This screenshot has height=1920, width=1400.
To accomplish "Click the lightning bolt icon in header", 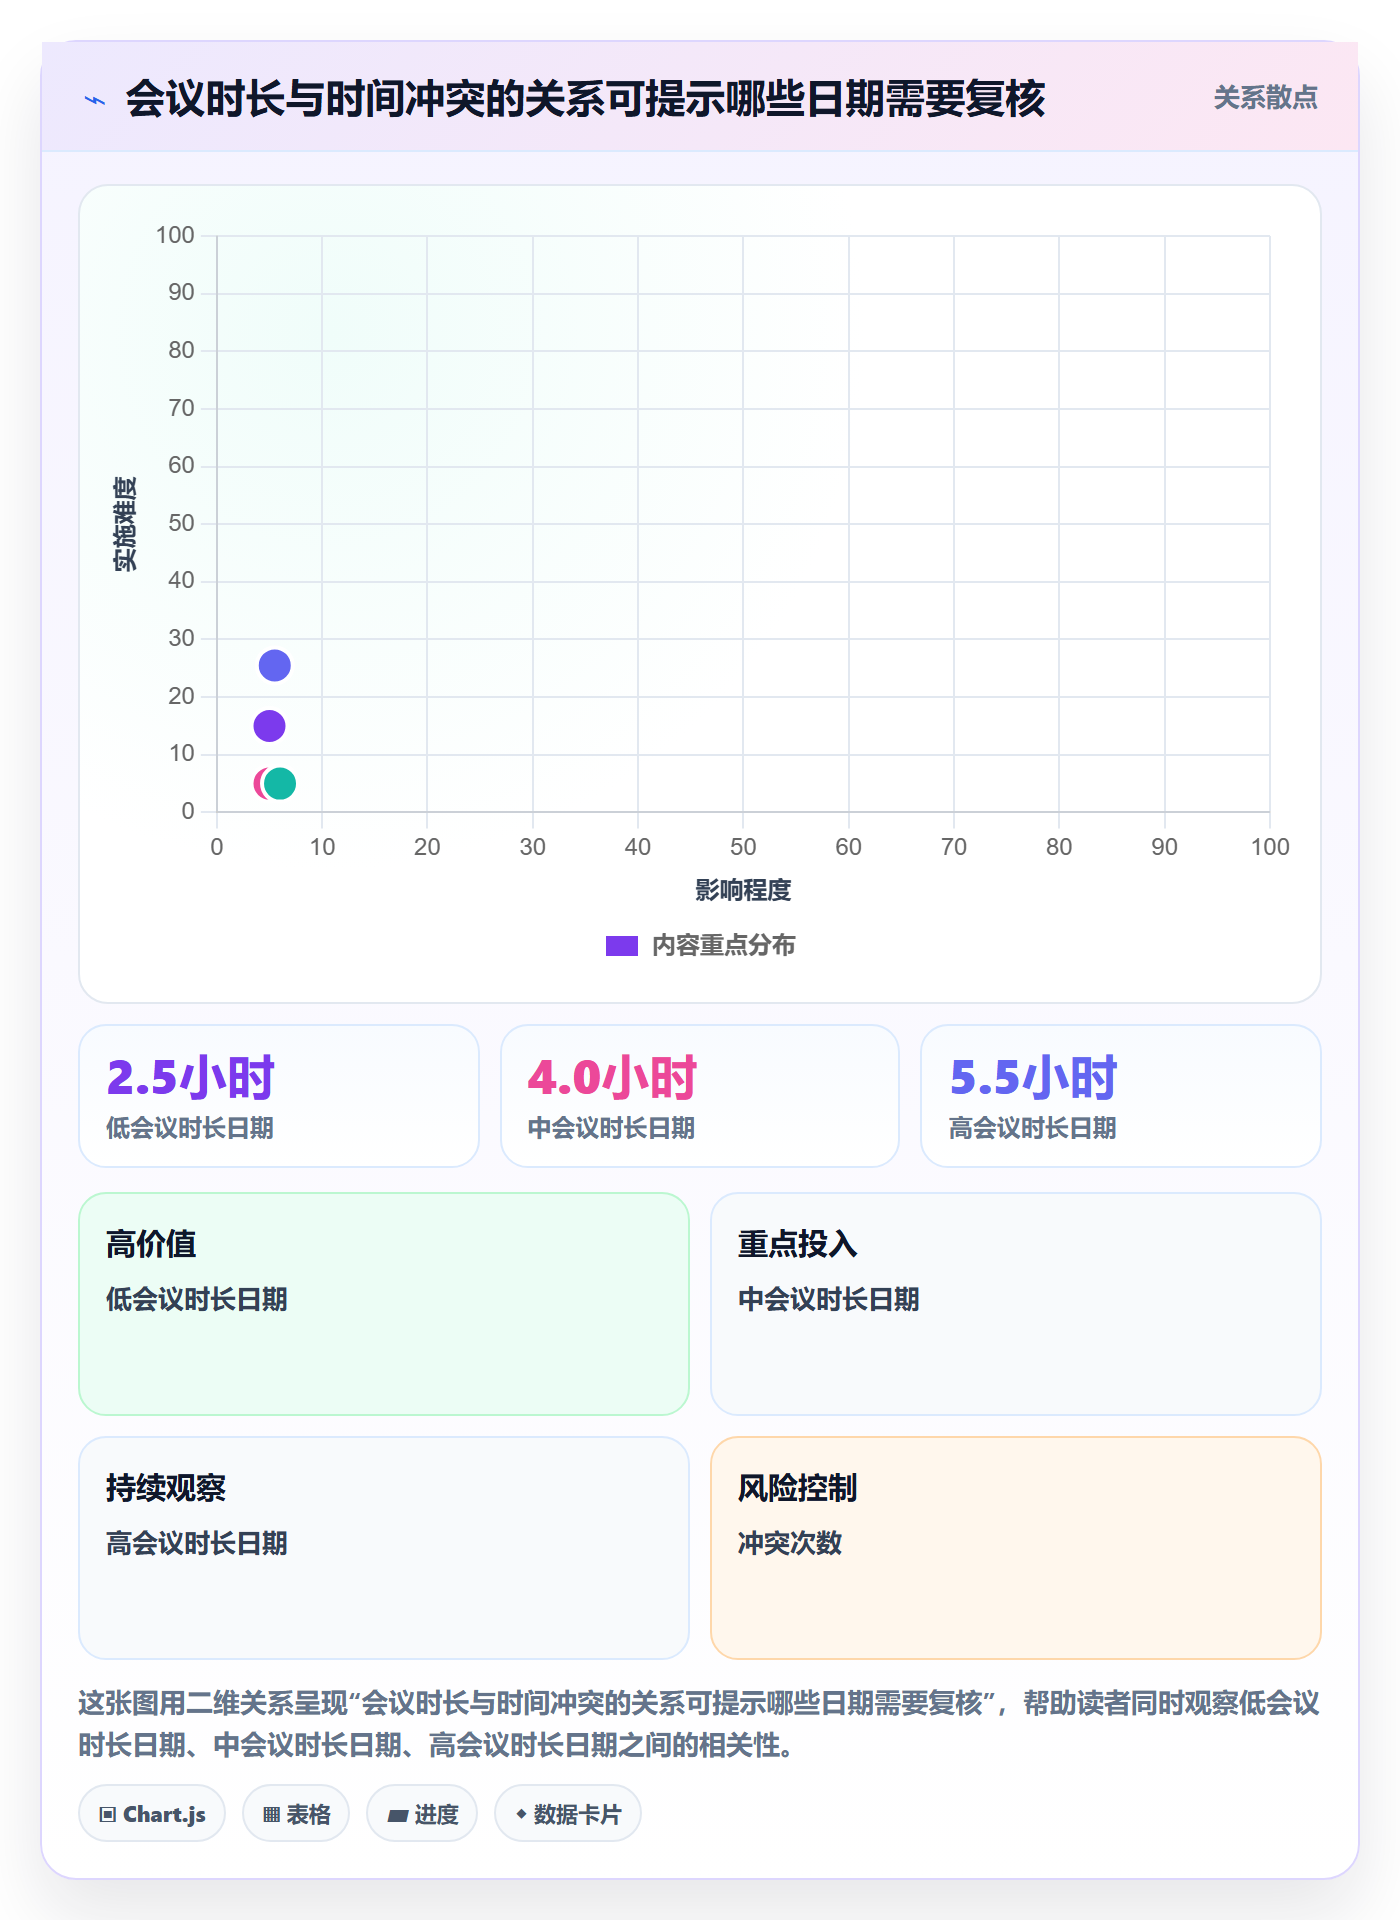I will (95, 100).
